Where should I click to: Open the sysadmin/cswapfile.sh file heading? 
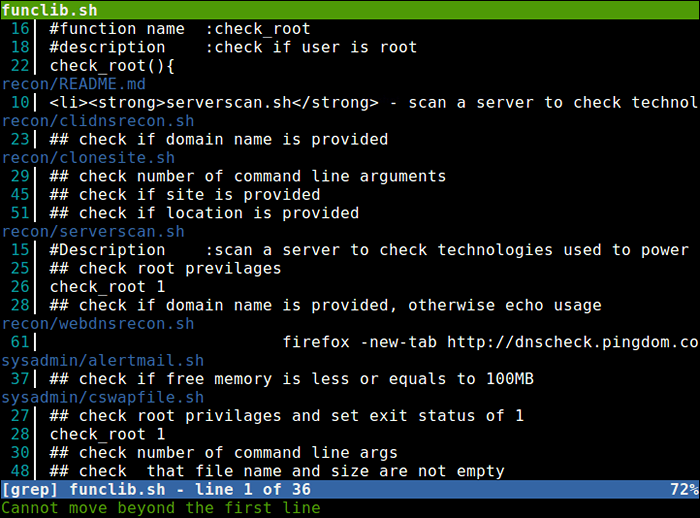(102, 398)
